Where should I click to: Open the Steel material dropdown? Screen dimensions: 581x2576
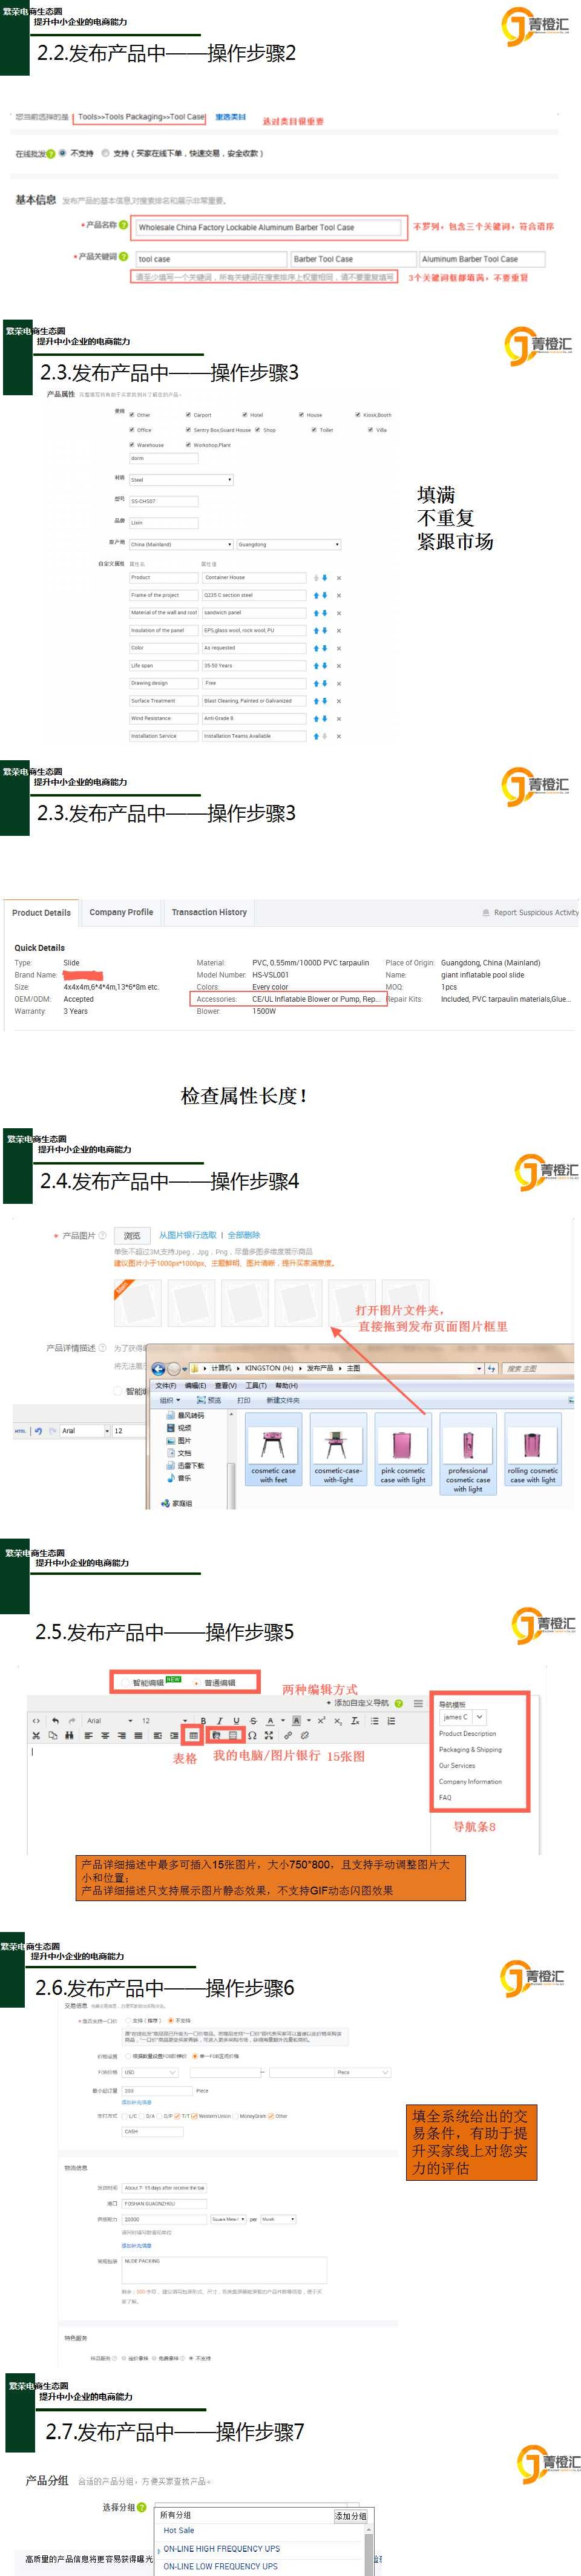181,480
